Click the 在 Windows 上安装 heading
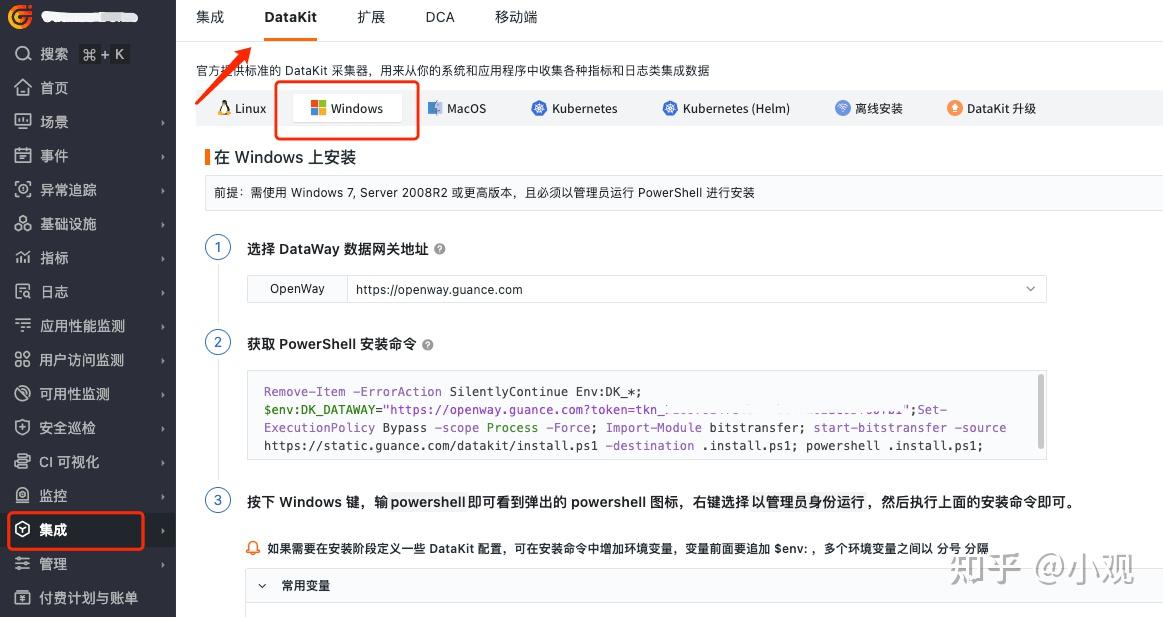This screenshot has height=617, width=1163. pos(285,157)
